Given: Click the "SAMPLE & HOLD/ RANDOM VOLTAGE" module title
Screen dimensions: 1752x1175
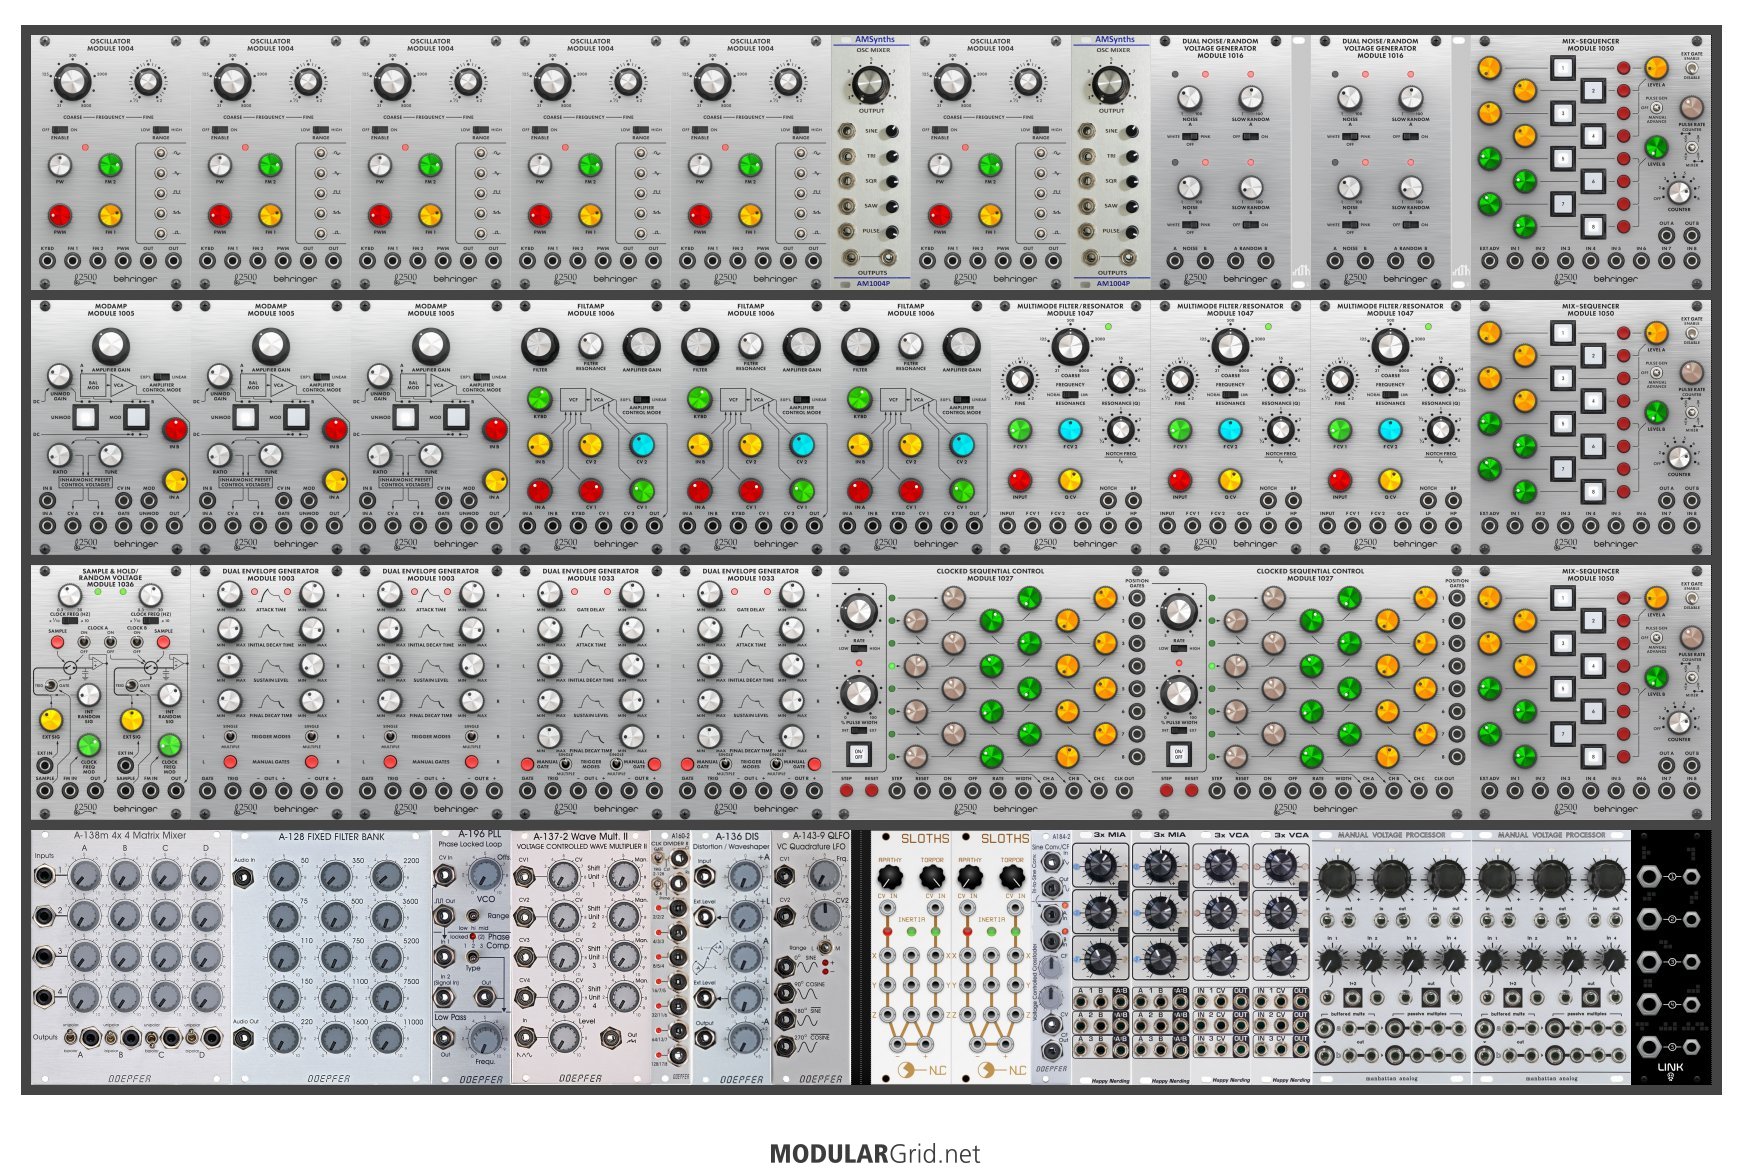Looking at the screenshot, I should (x=110, y=575).
